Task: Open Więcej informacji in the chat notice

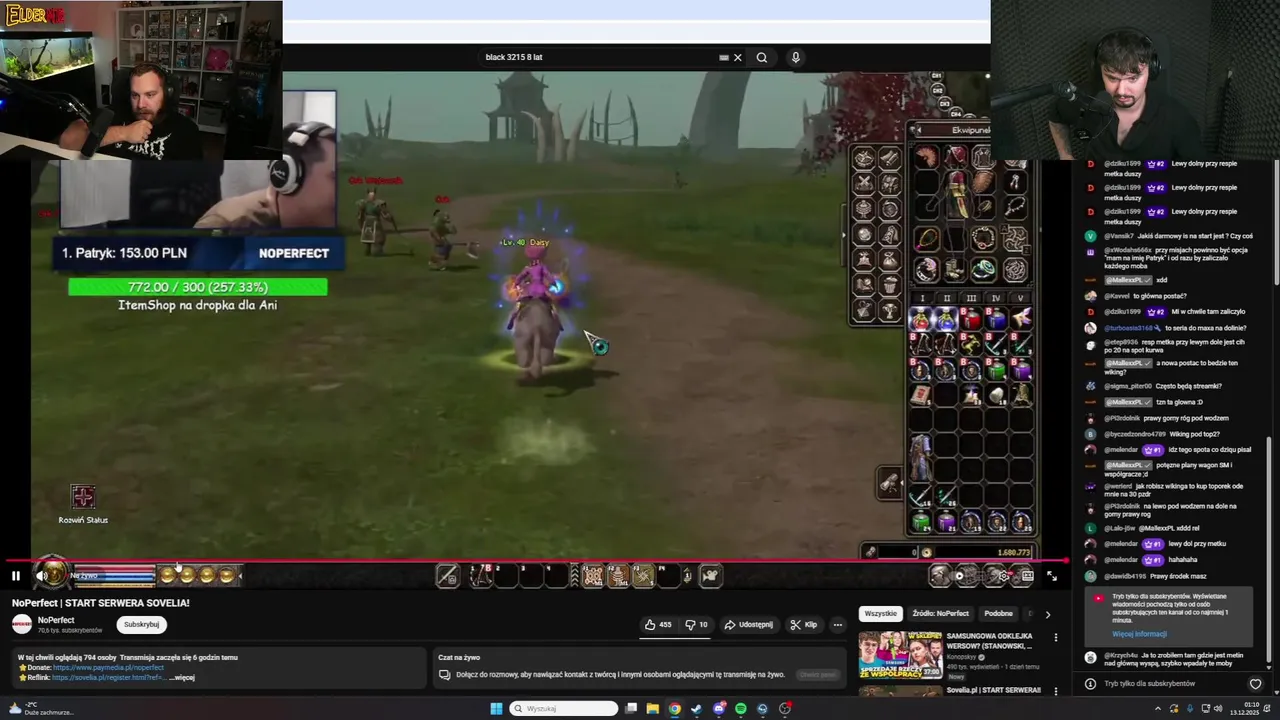Action: click(1139, 634)
